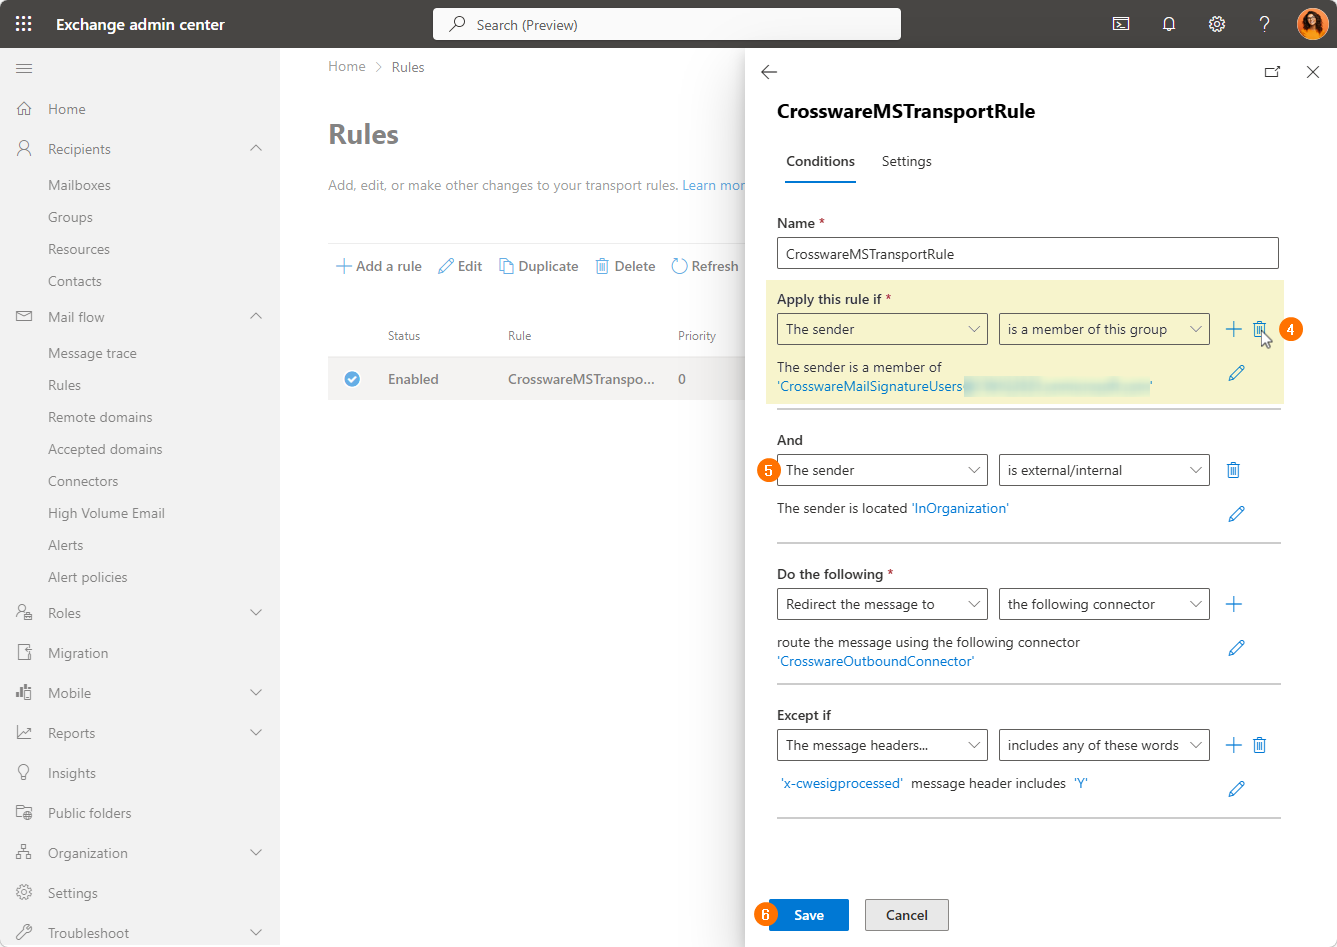Add another exception under Except if
This screenshot has height=947, width=1337.
pos(1234,745)
